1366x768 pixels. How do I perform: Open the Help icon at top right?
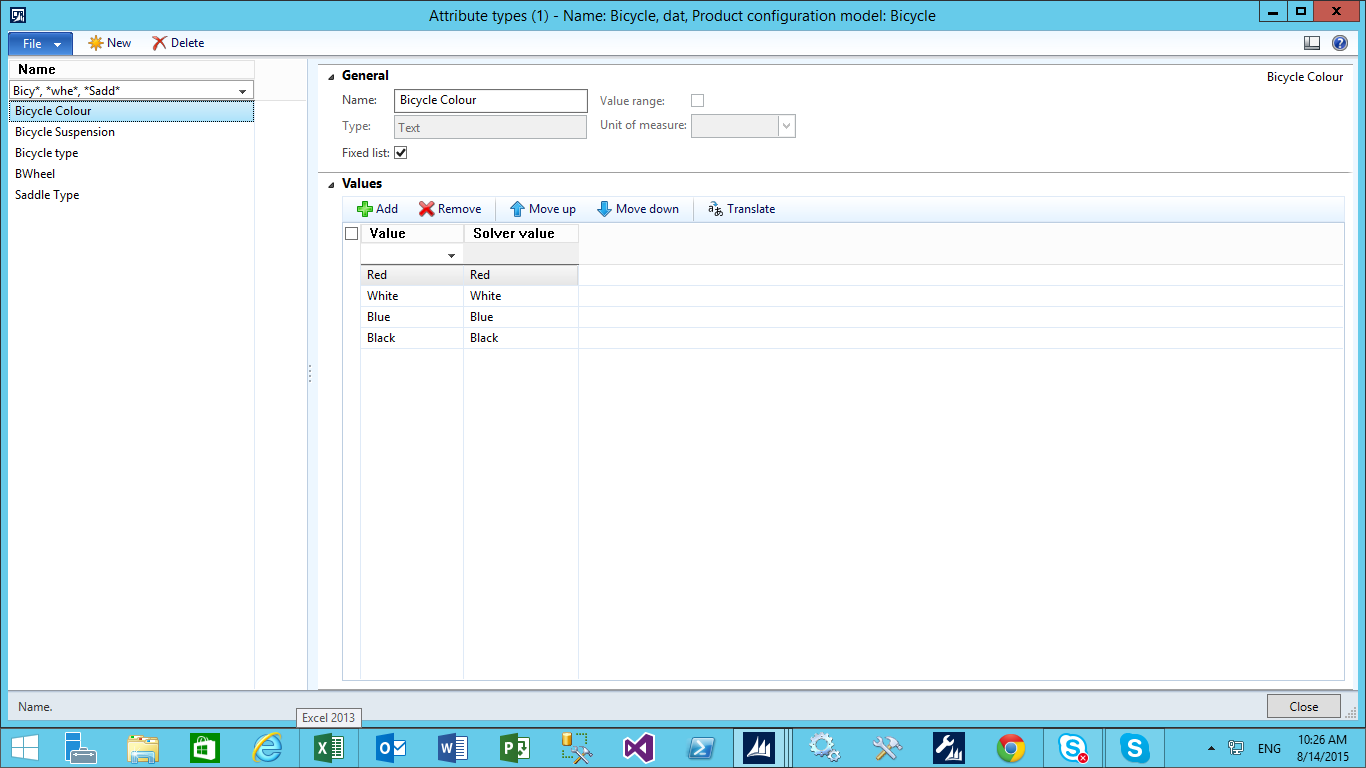tap(1340, 43)
